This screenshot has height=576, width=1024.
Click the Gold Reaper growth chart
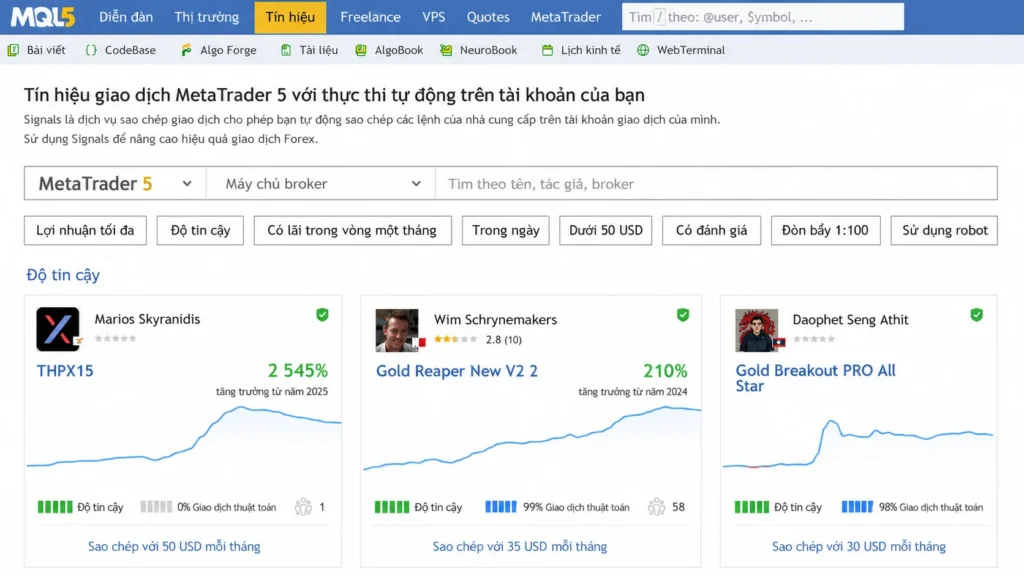532,438
